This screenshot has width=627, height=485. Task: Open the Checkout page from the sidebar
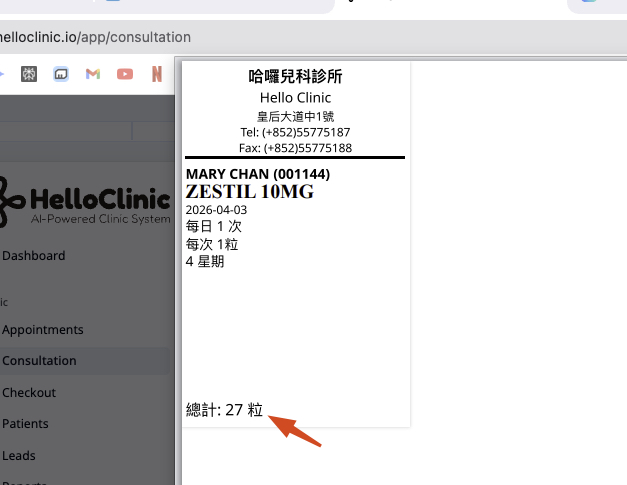pyautogui.click(x=29, y=393)
